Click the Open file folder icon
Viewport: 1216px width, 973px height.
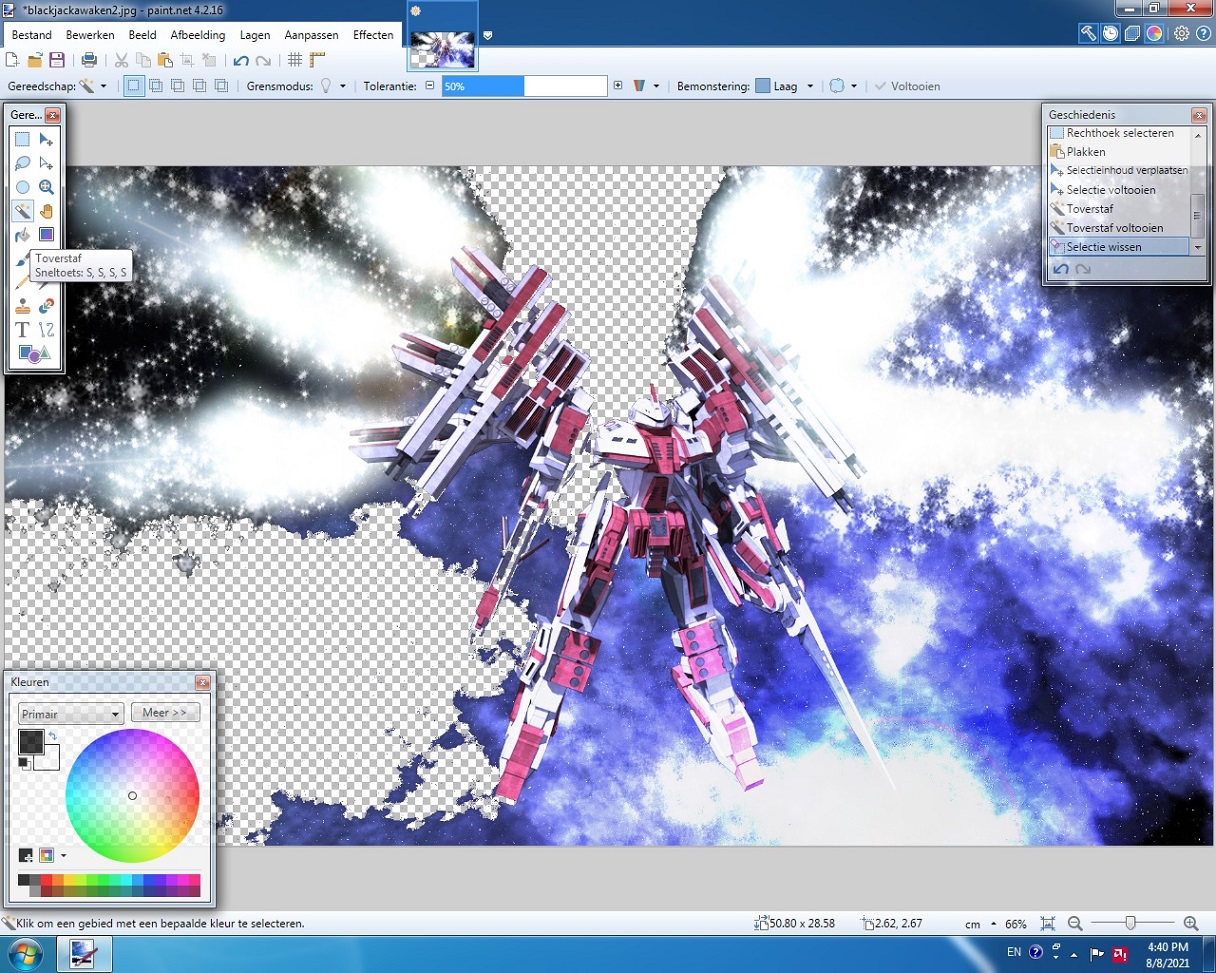pyautogui.click(x=35, y=60)
